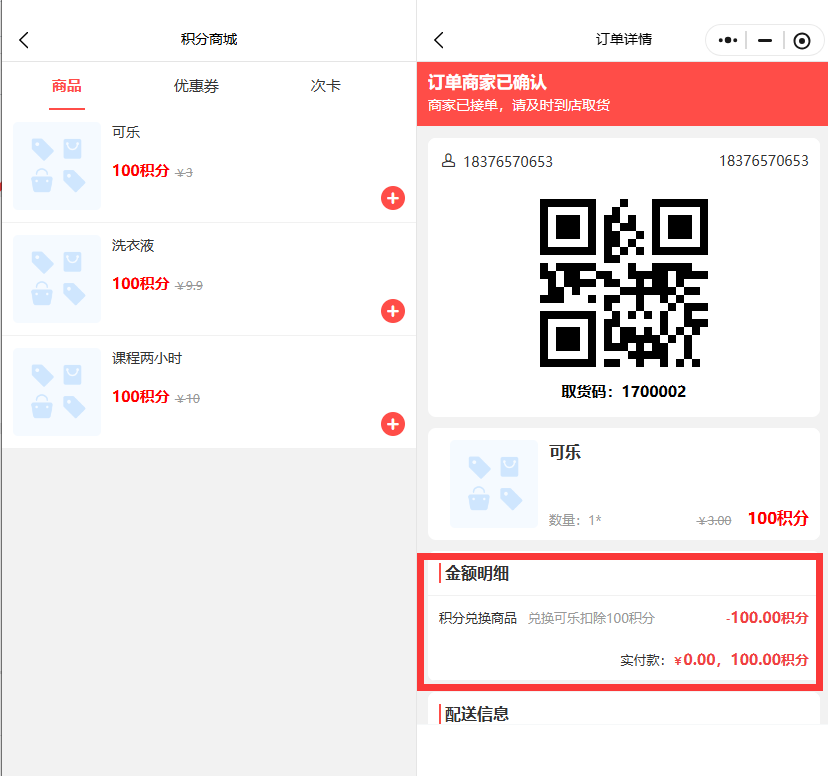Image resolution: width=828 pixels, height=776 pixels.
Task: Click the -100.00积分 deduction amount
Action: 767,618
